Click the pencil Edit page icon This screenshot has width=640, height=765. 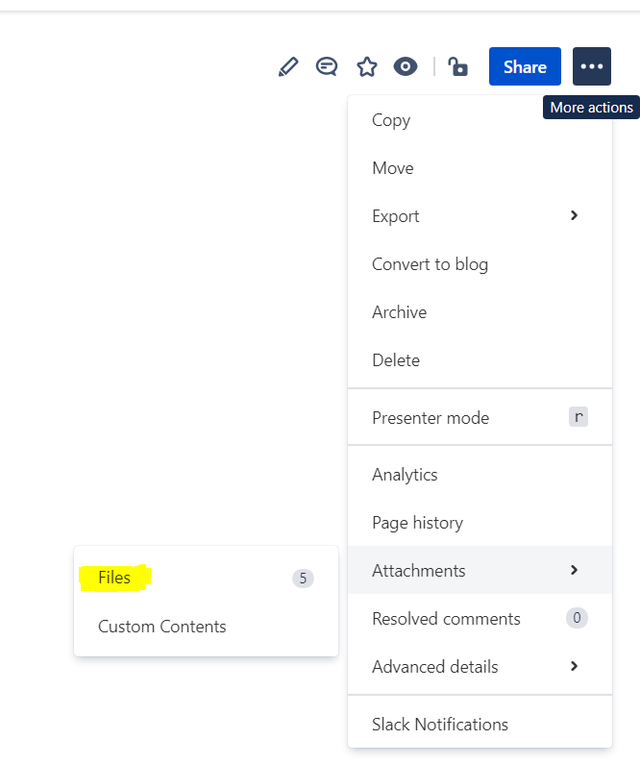pos(288,67)
